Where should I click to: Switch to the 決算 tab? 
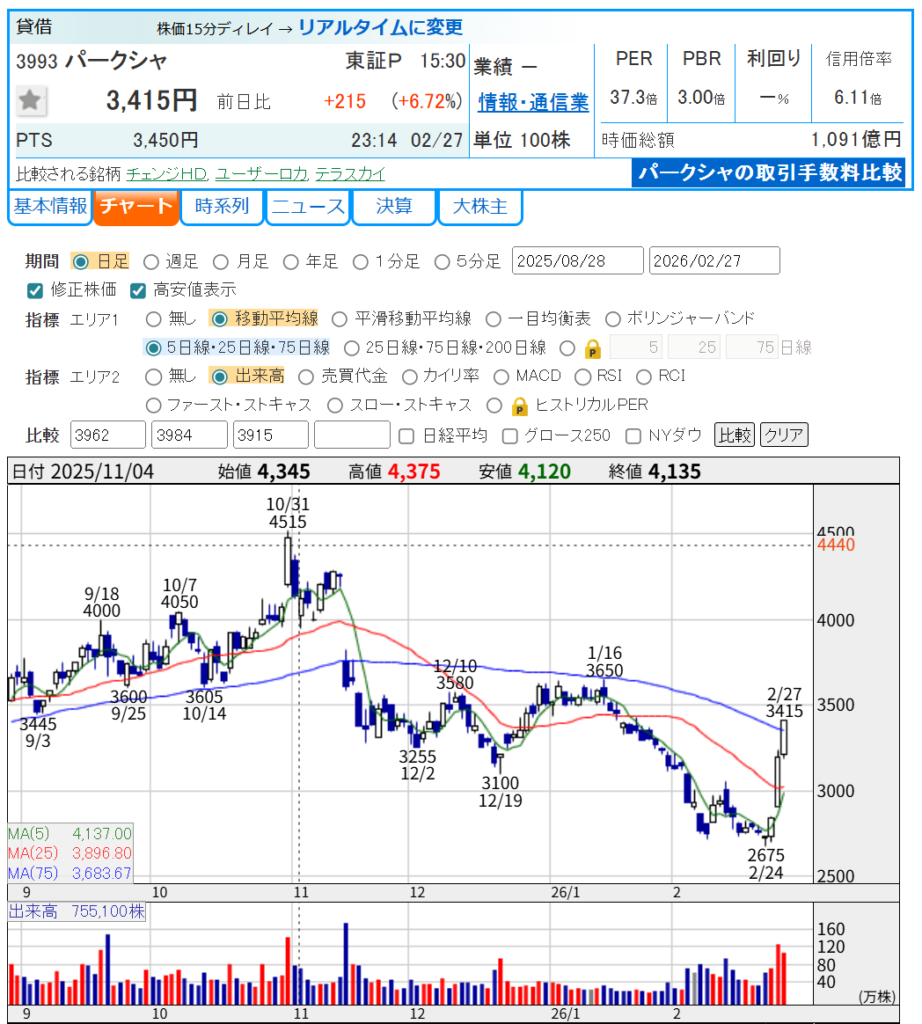[394, 208]
